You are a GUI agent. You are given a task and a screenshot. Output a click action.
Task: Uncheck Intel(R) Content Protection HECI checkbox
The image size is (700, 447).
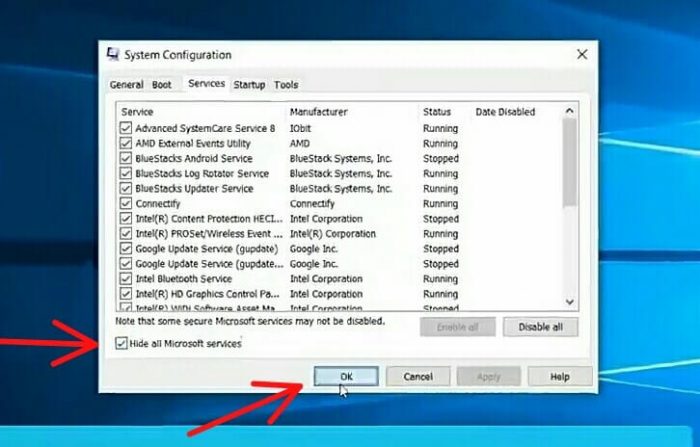(125, 219)
